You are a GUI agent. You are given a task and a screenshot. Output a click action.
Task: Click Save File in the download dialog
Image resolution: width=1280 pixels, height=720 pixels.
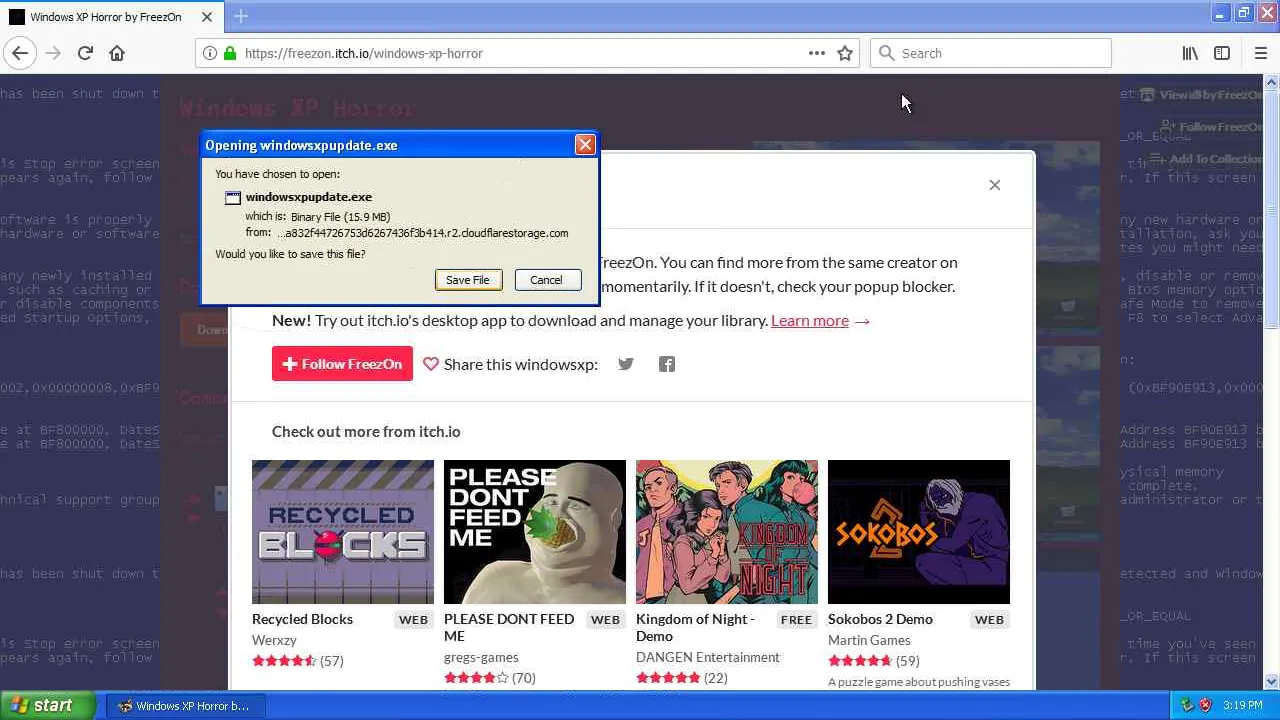468,280
